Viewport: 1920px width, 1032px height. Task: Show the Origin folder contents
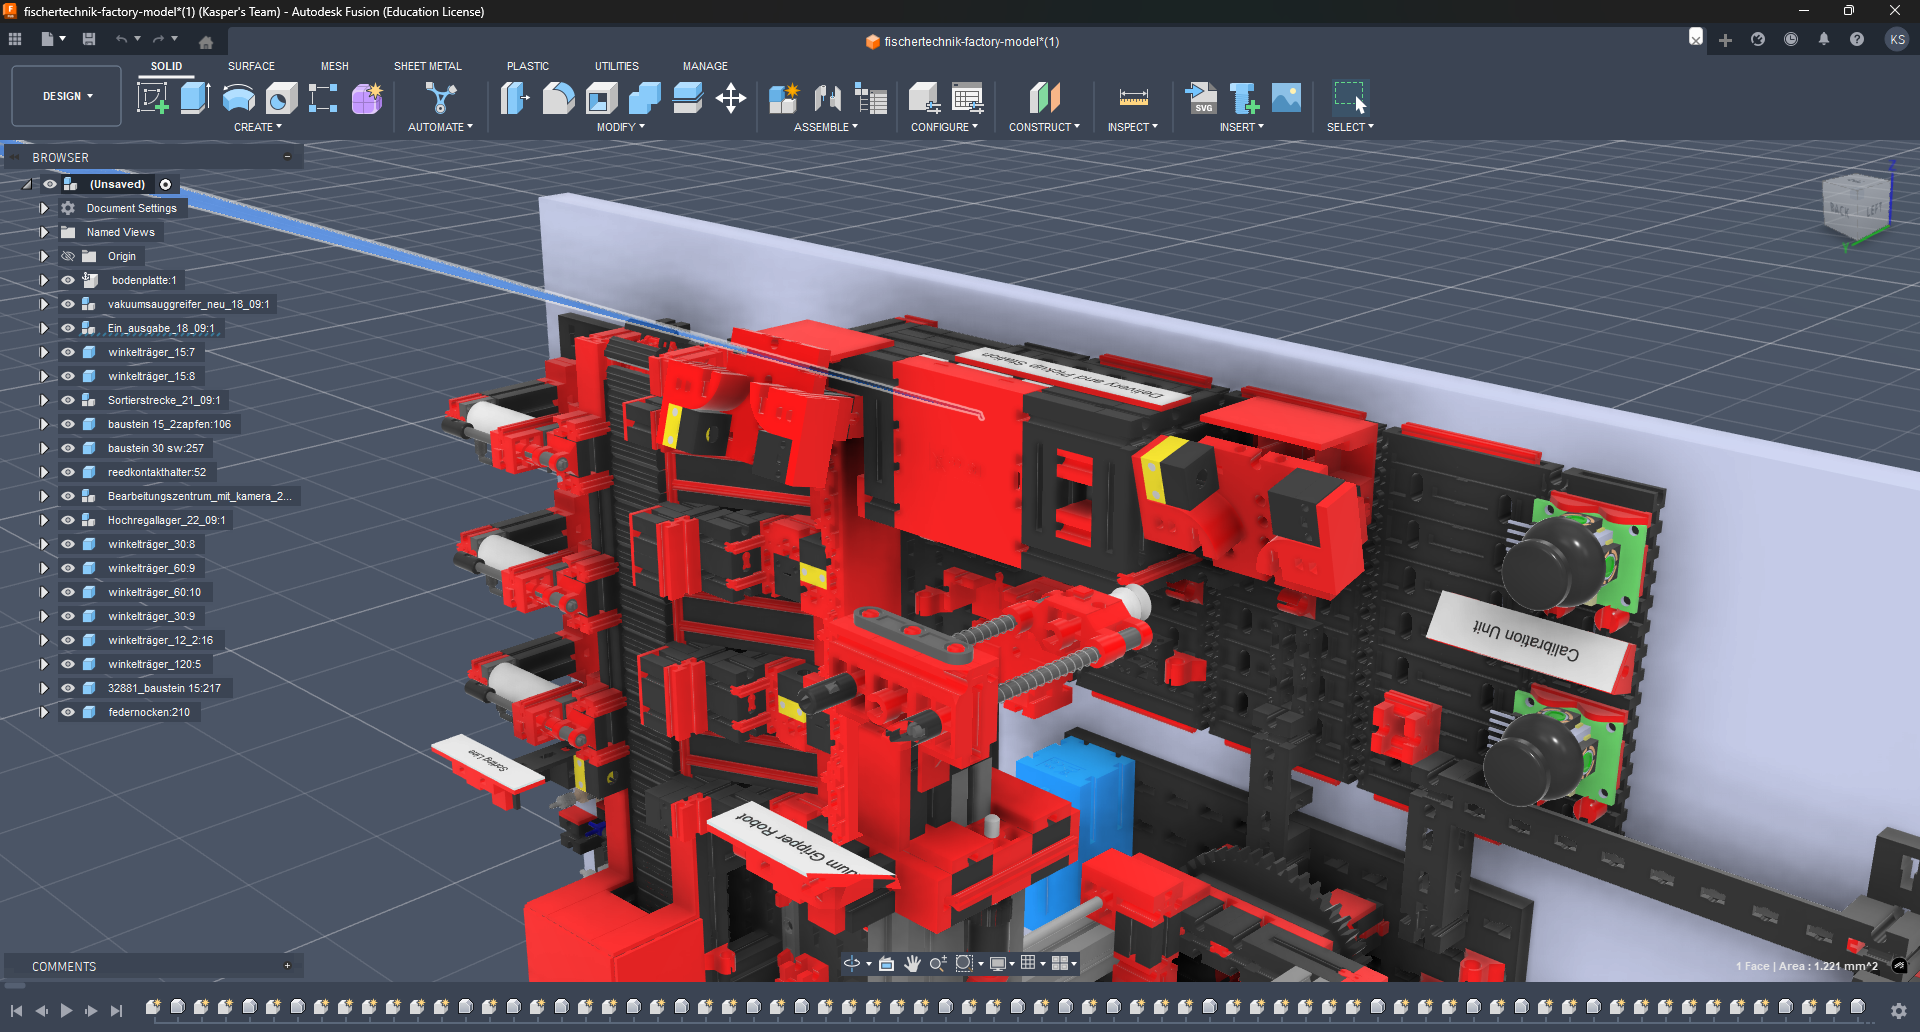43,256
